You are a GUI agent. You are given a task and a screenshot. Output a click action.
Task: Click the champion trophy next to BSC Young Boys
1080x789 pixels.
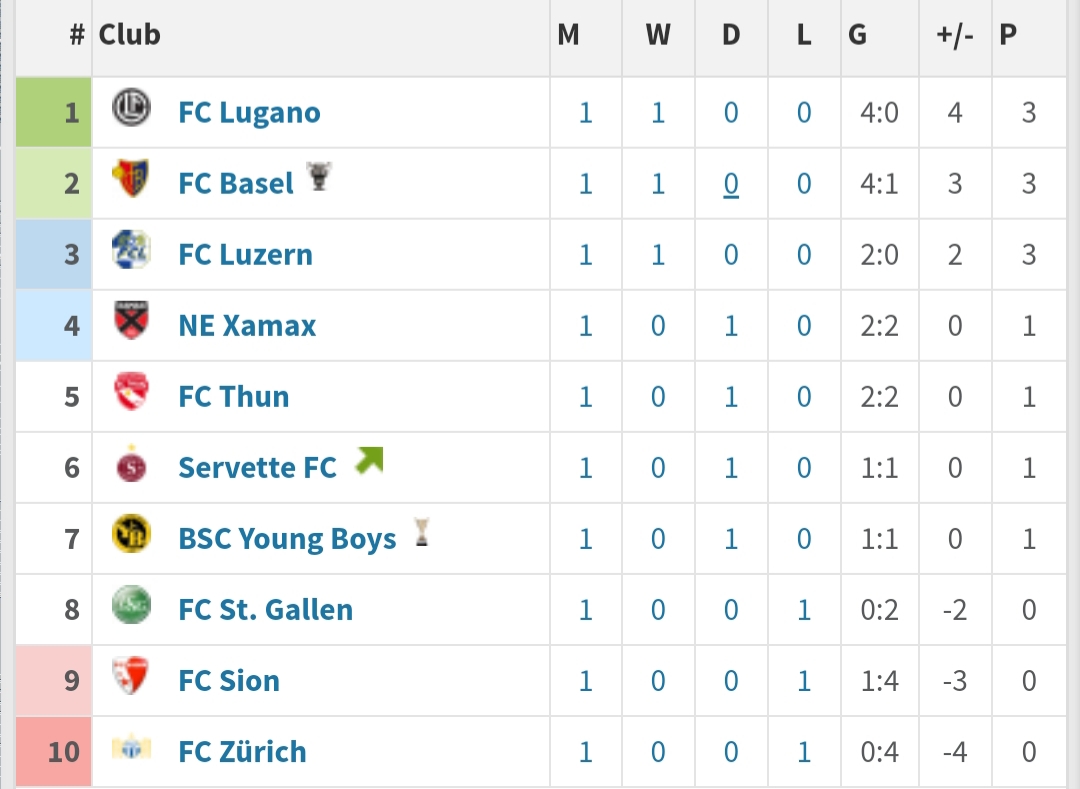click(422, 532)
